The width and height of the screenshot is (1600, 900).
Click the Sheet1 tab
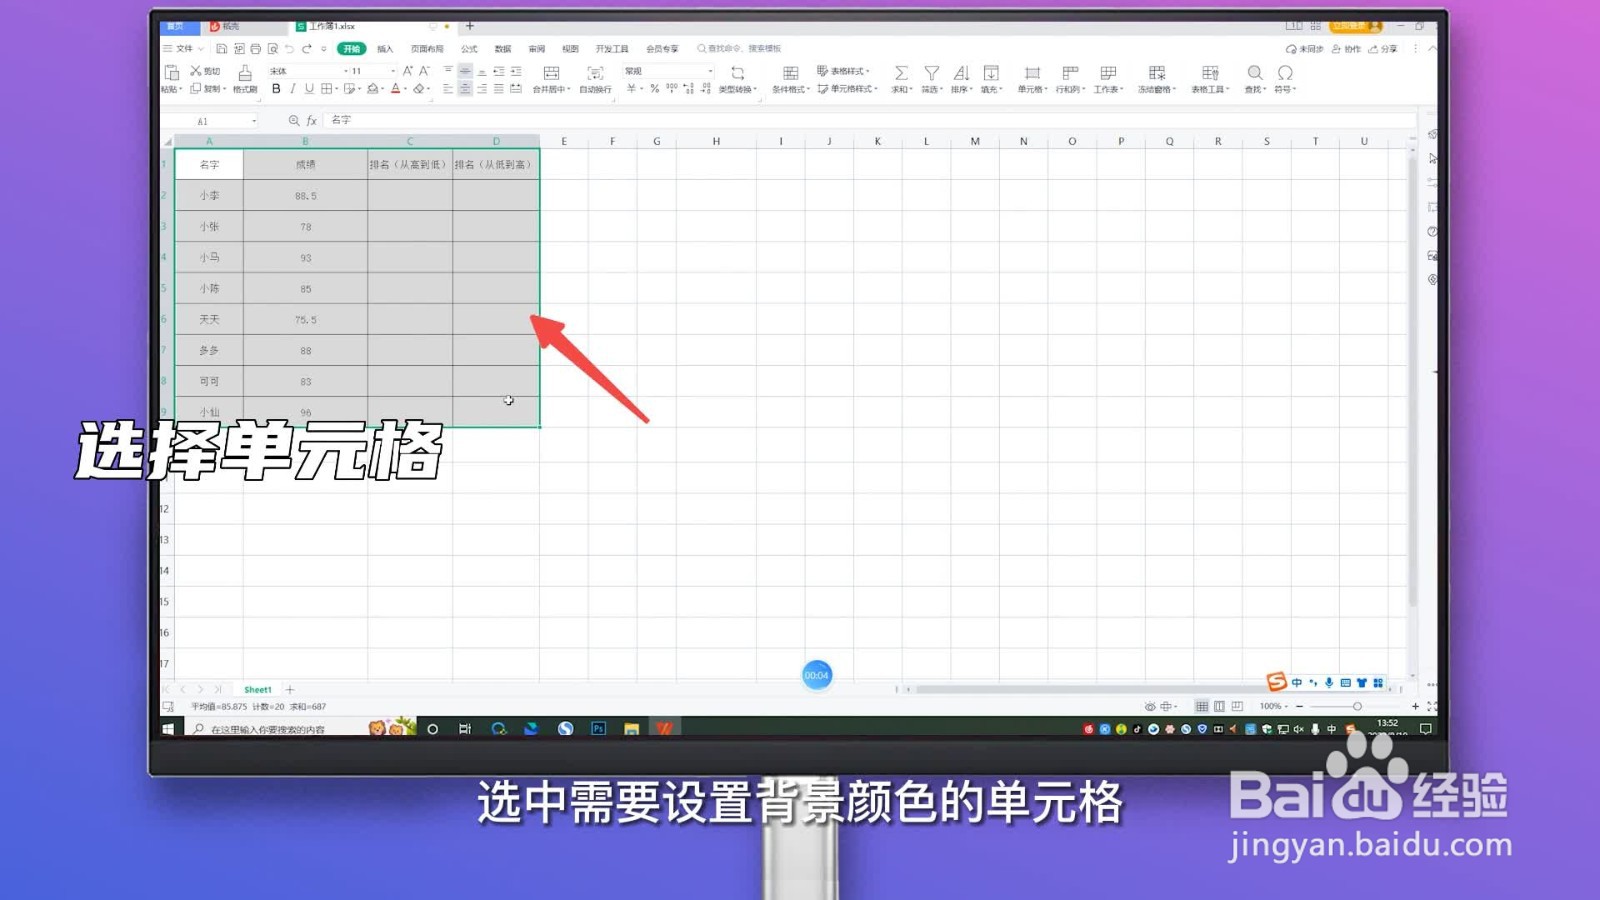point(258,690)
